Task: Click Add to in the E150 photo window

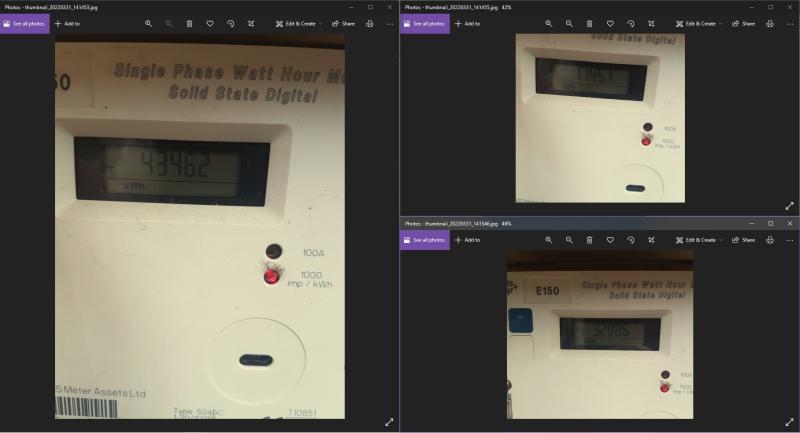Action: [467, 240]
